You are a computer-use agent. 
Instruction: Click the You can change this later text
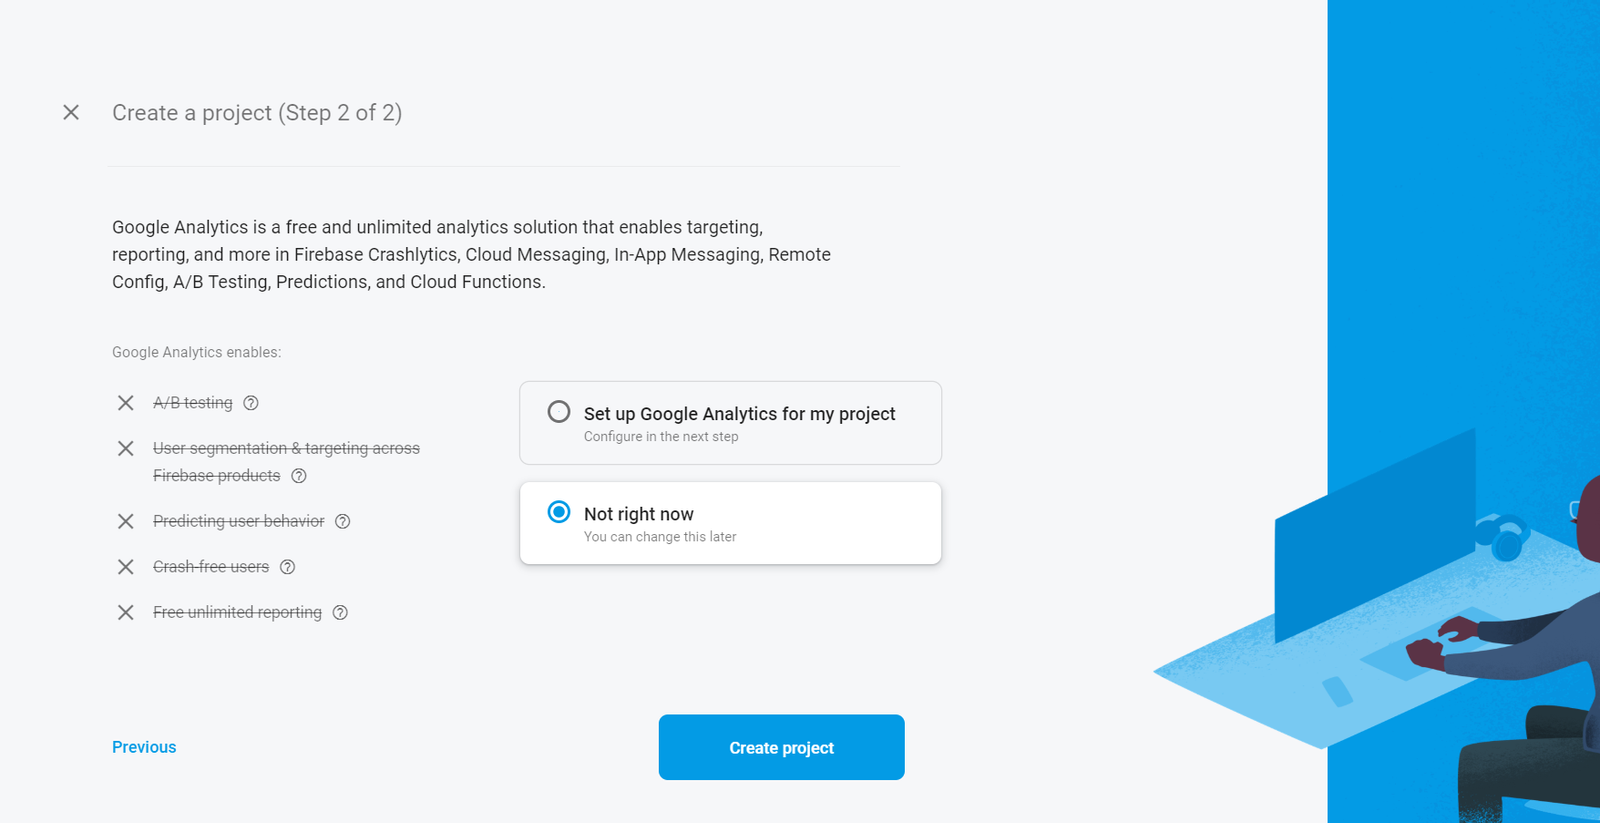click(659, 536)
